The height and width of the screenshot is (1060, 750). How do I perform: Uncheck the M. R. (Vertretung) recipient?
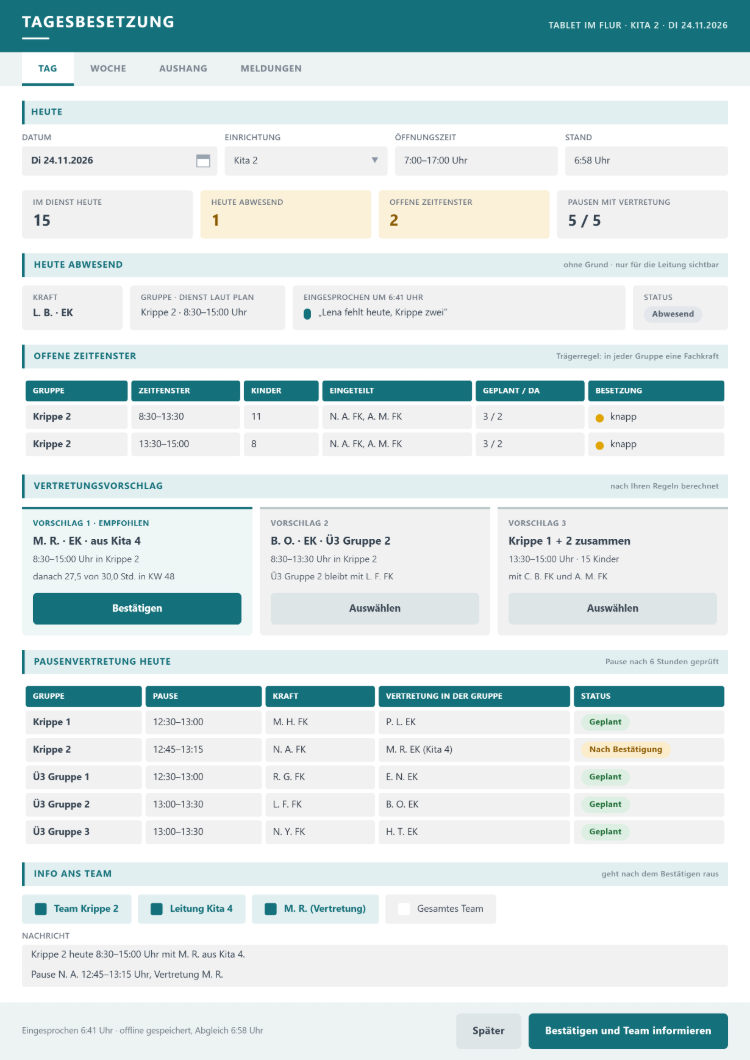271,909
